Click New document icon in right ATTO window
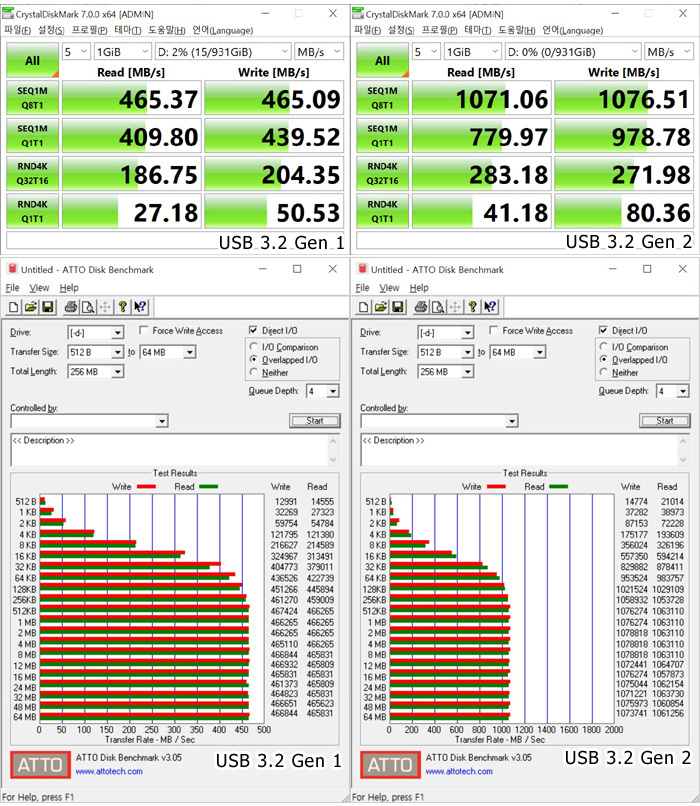The image size is (700, 806). click(364, 307)
